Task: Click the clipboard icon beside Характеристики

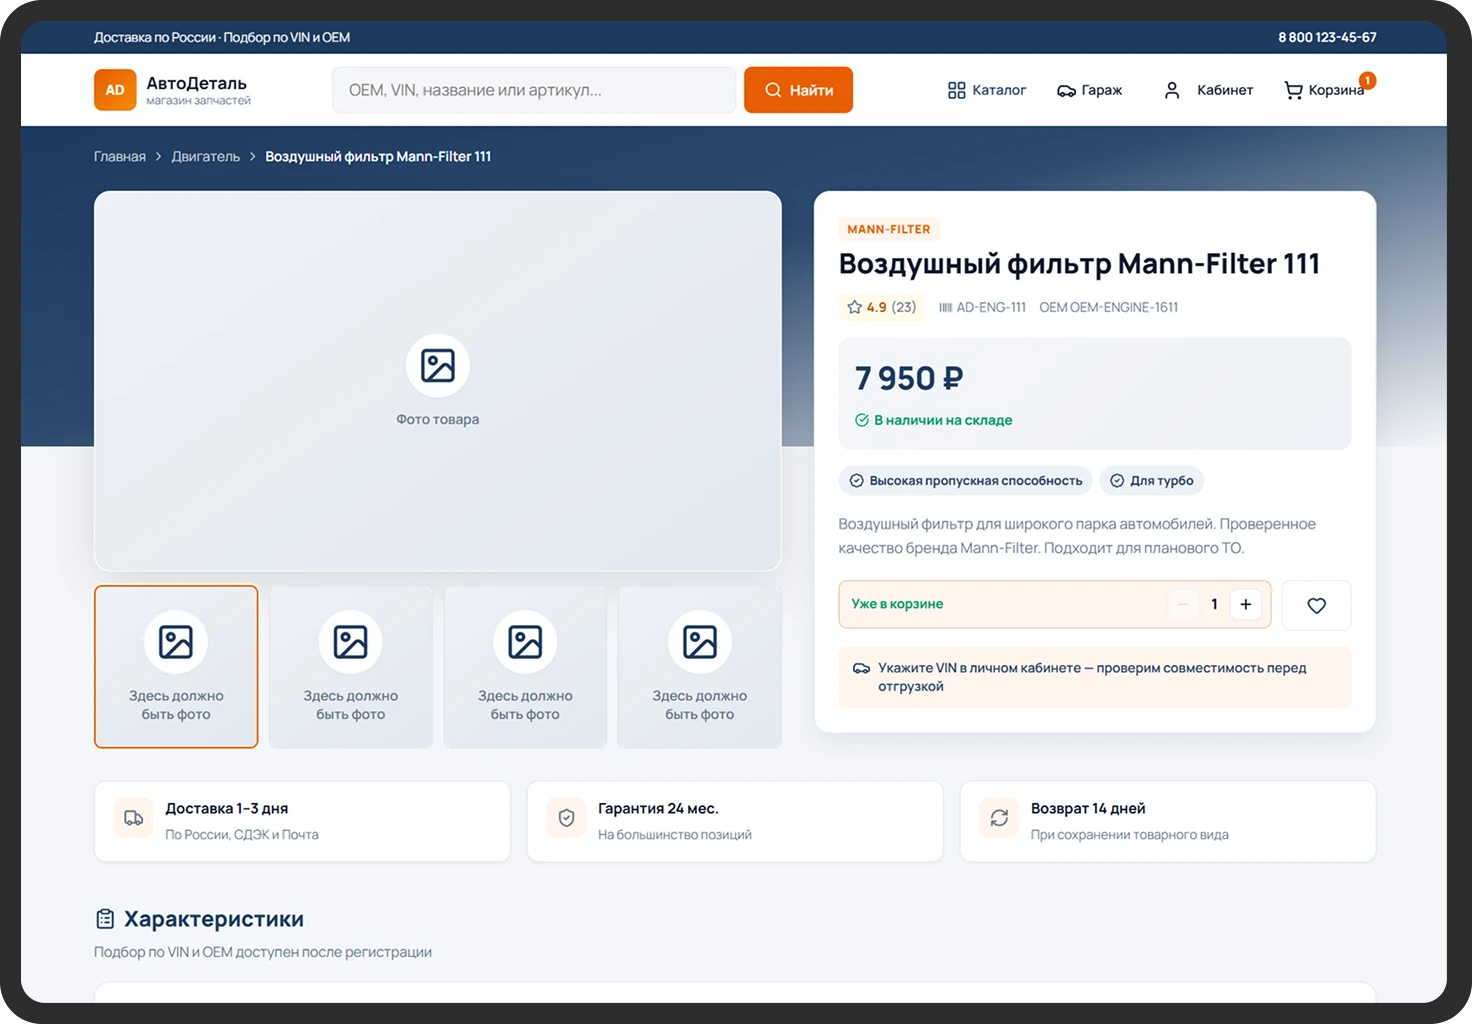Action: coord(104,919)
